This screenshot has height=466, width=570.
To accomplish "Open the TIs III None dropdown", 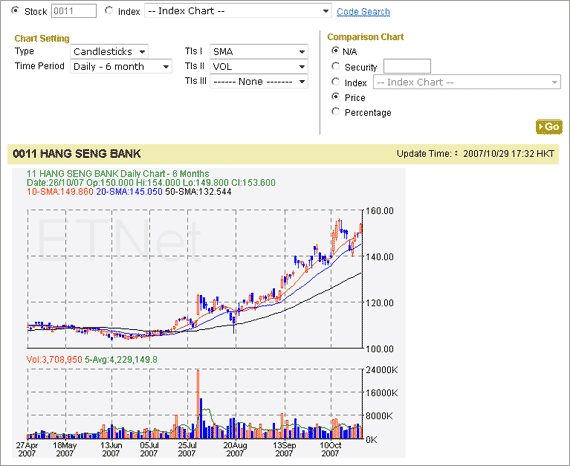I will [x=259, y=81].
